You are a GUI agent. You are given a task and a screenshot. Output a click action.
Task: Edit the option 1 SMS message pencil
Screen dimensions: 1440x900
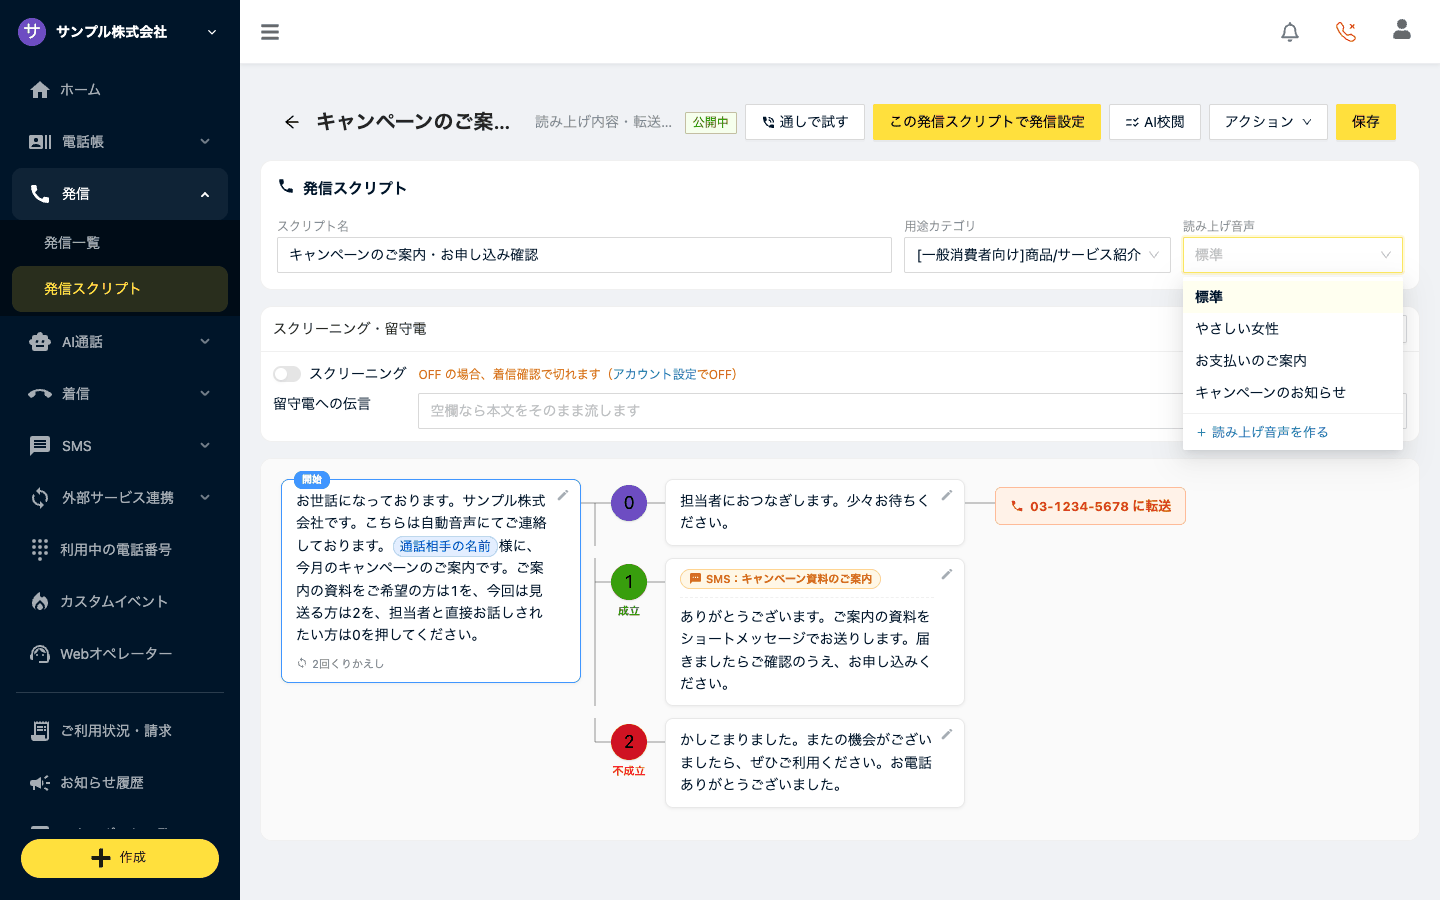(947, 574)
